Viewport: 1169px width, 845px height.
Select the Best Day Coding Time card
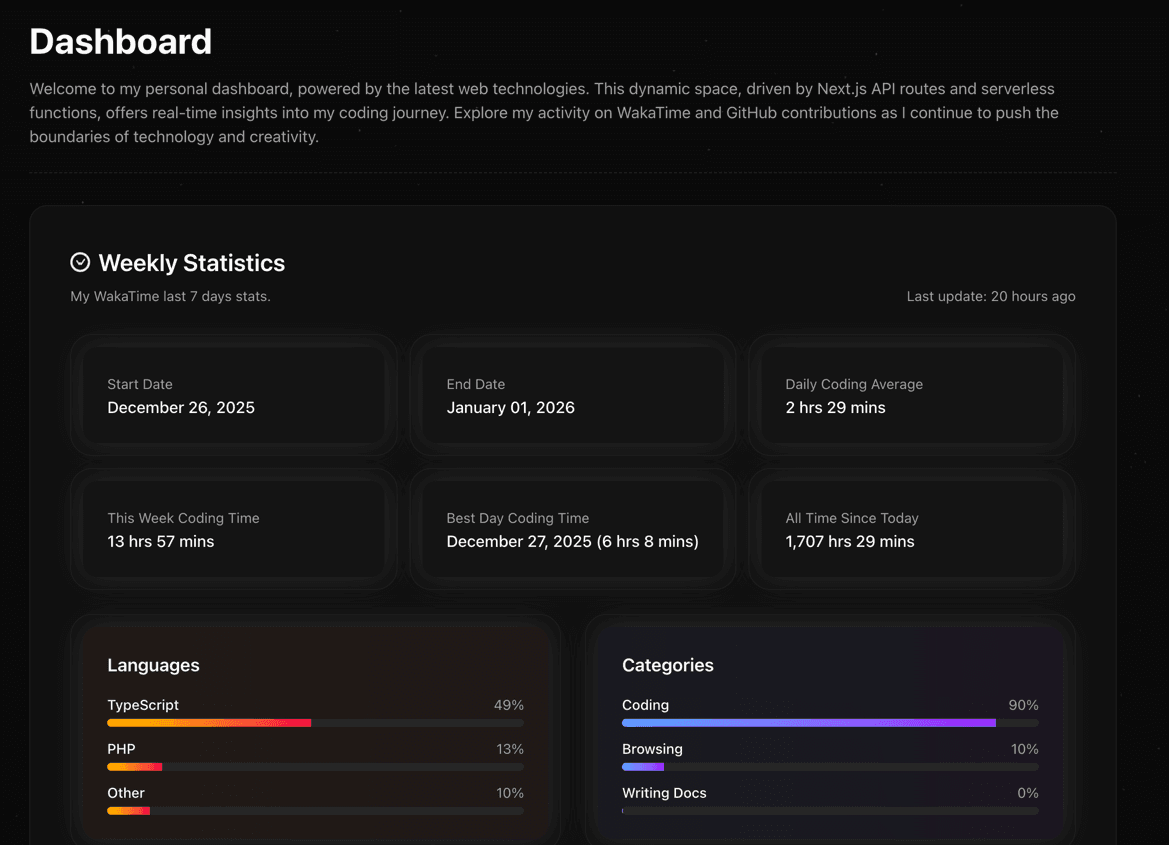click(x=572, y=529)
